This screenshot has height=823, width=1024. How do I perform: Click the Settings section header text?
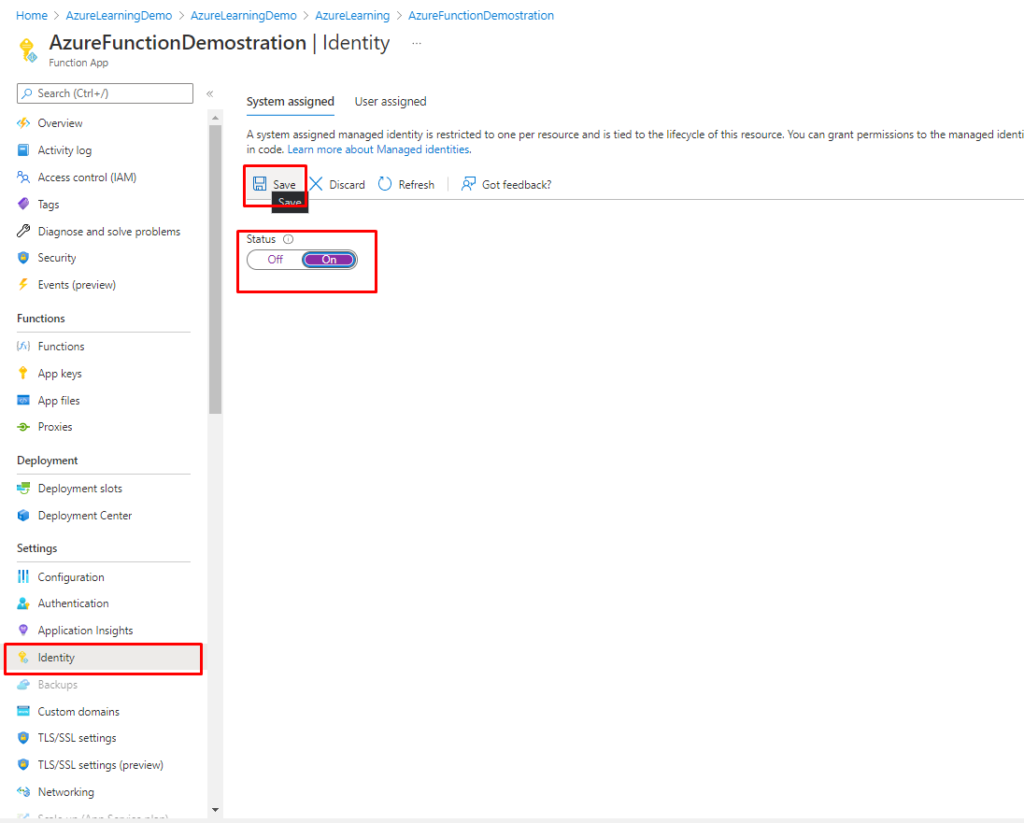[37, 548]
